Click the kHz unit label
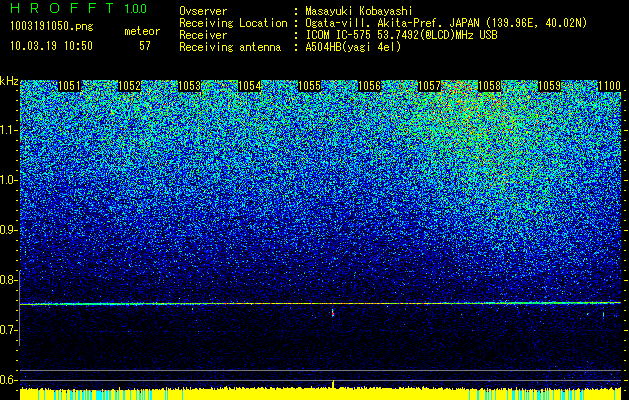Screen dimensions: 629x400 (x=9, y=81)
